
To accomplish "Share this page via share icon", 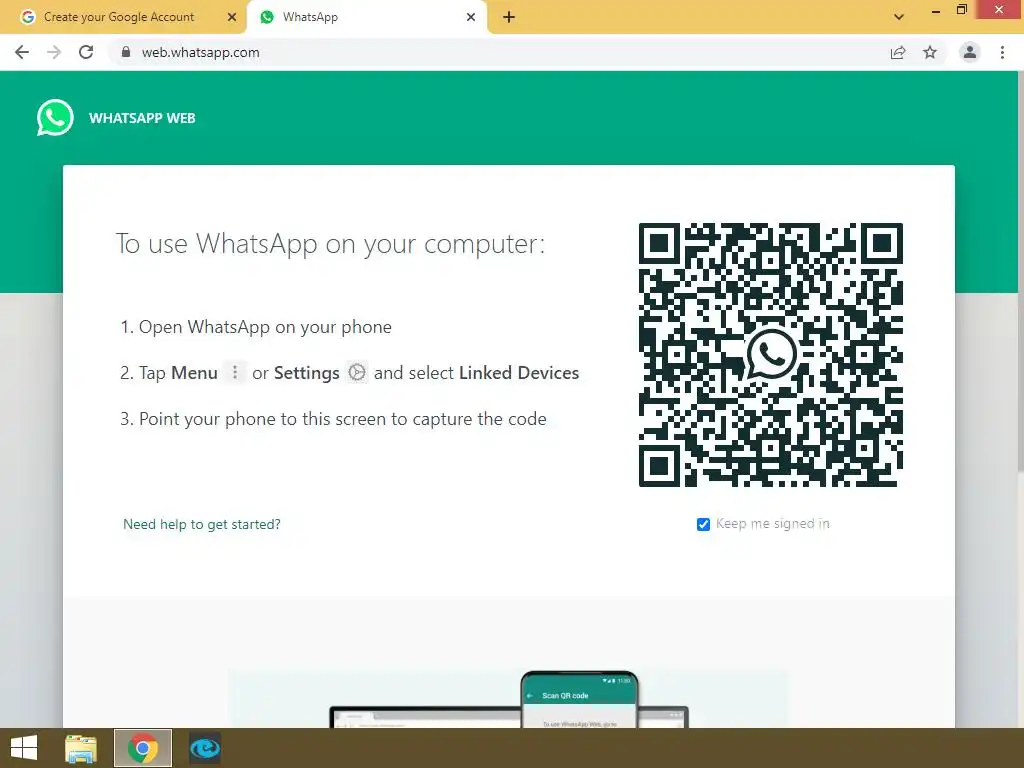I will click(898, 52).
